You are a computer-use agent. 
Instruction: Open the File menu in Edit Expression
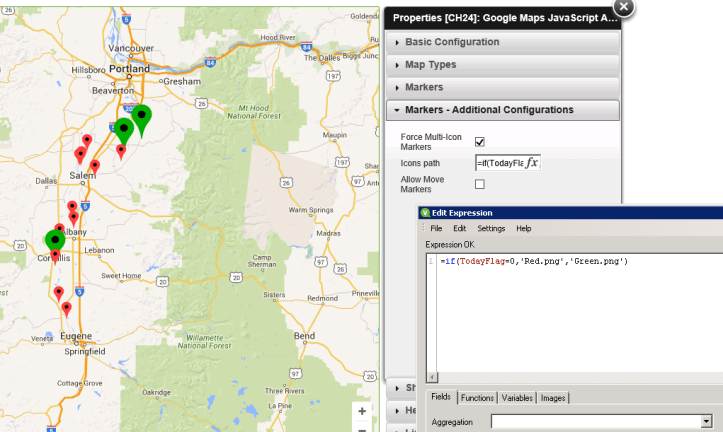436,228
